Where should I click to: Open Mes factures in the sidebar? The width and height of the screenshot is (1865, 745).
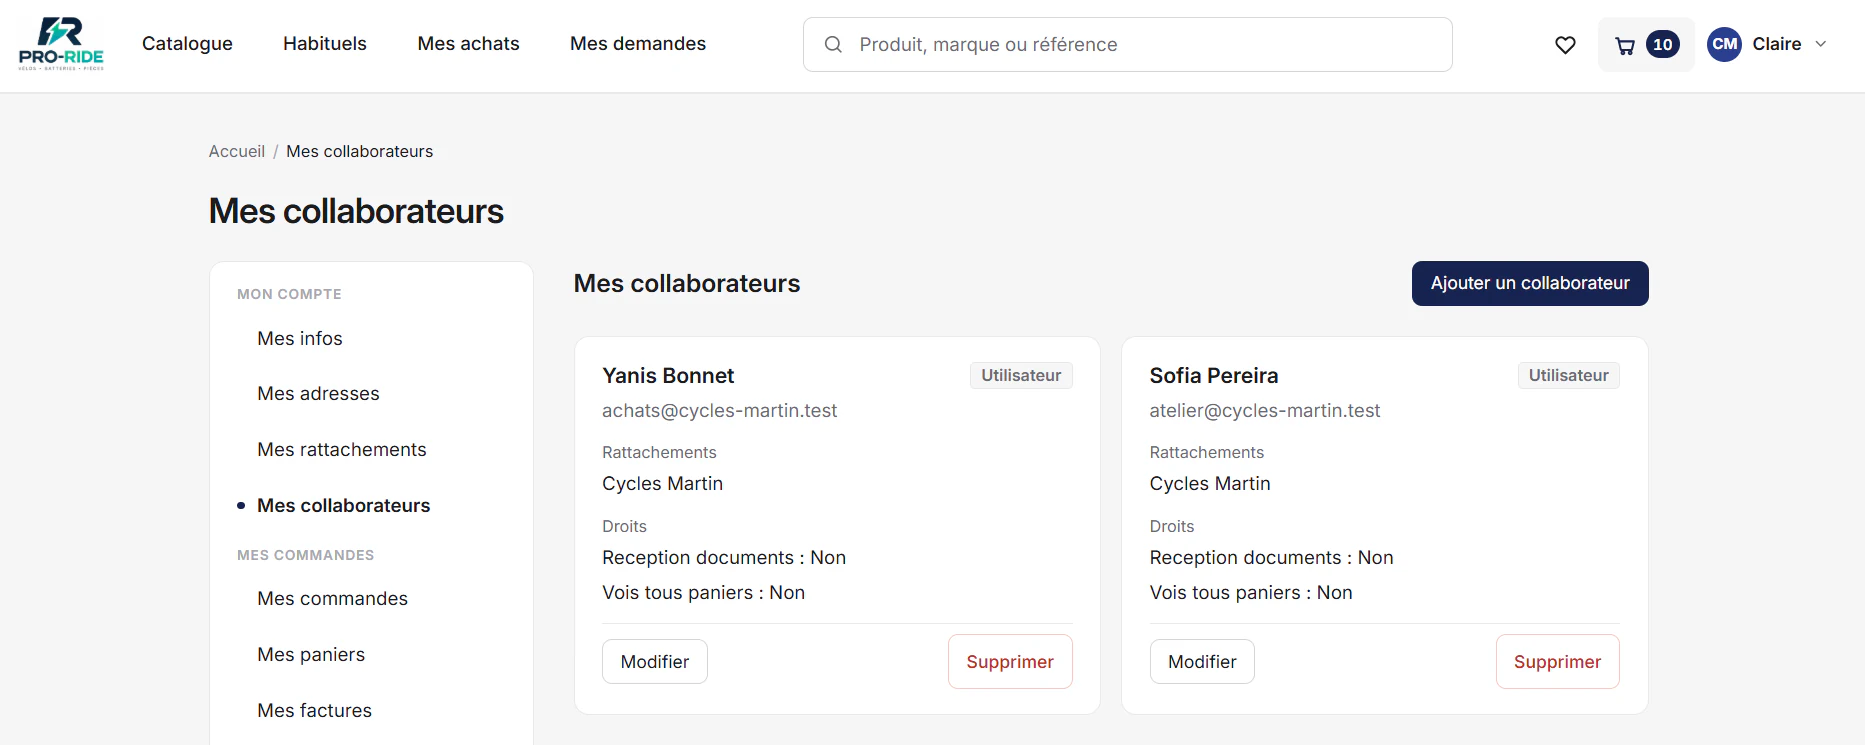coord(315,711)
